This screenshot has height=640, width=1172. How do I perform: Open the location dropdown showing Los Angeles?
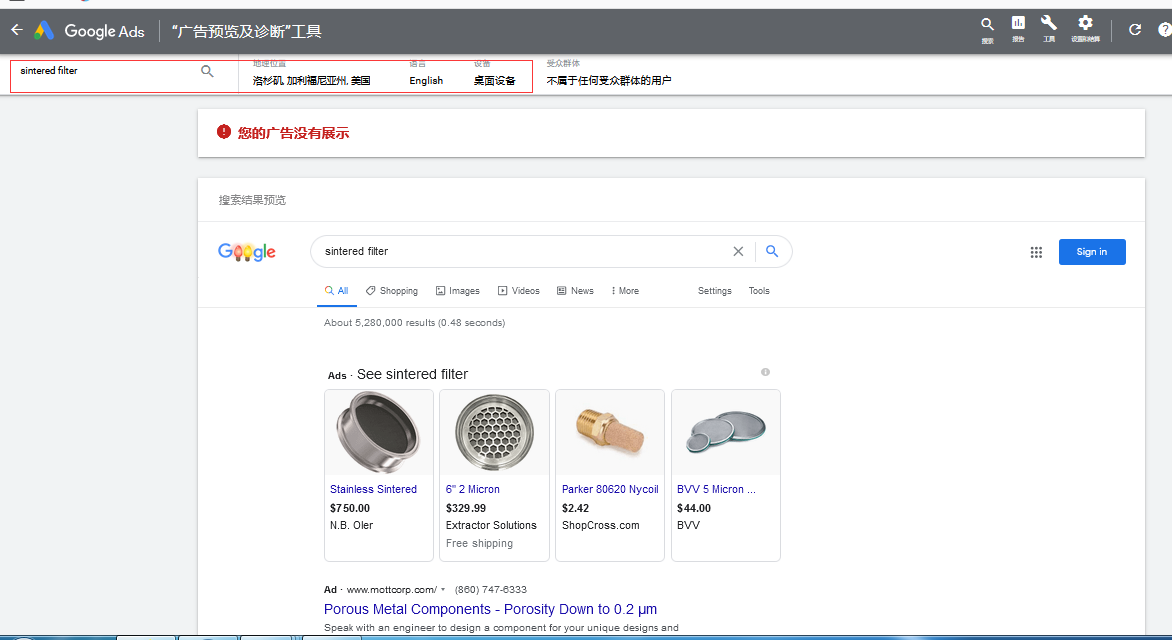(x=311, y=80)
